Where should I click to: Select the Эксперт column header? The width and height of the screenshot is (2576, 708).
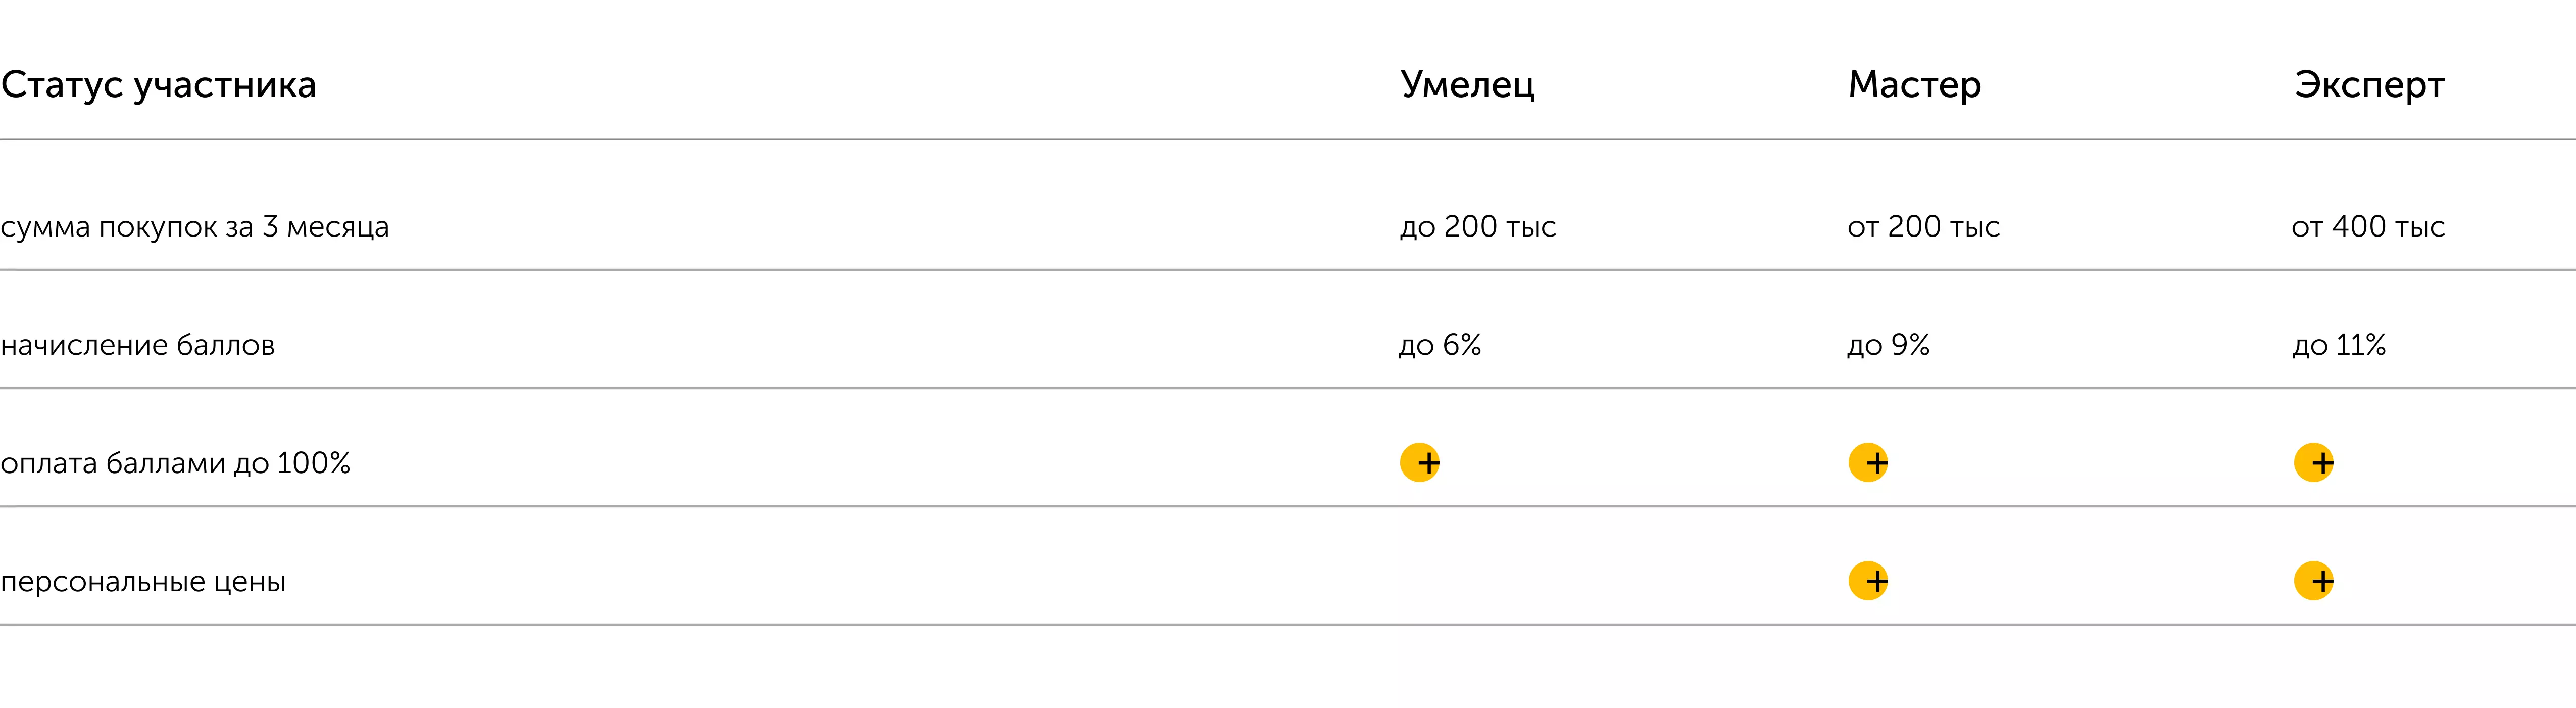[2368, 84]
